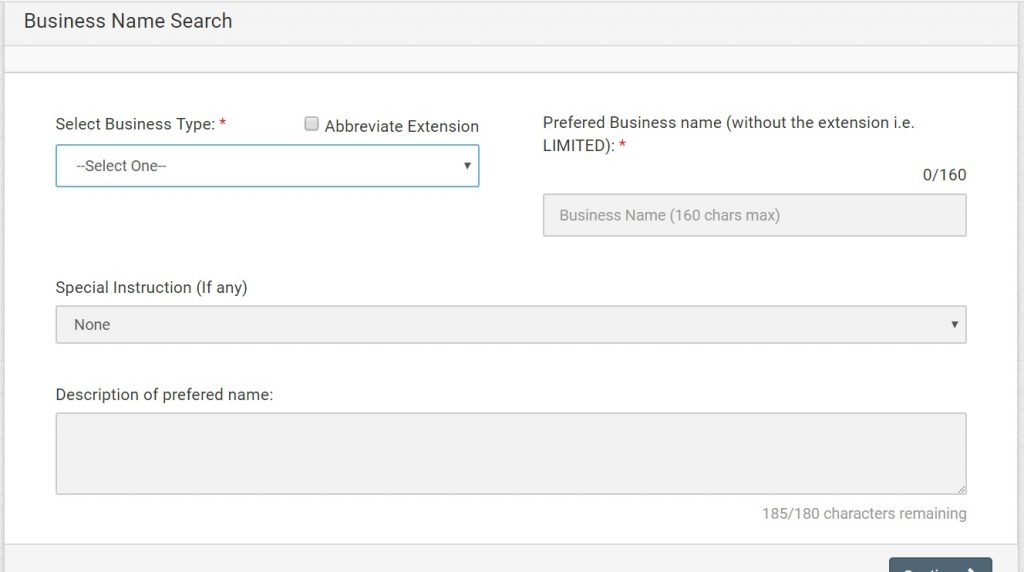Click the Business Name Search heading
This screenshot has height=572, width=1024.
tap(128, 21)
